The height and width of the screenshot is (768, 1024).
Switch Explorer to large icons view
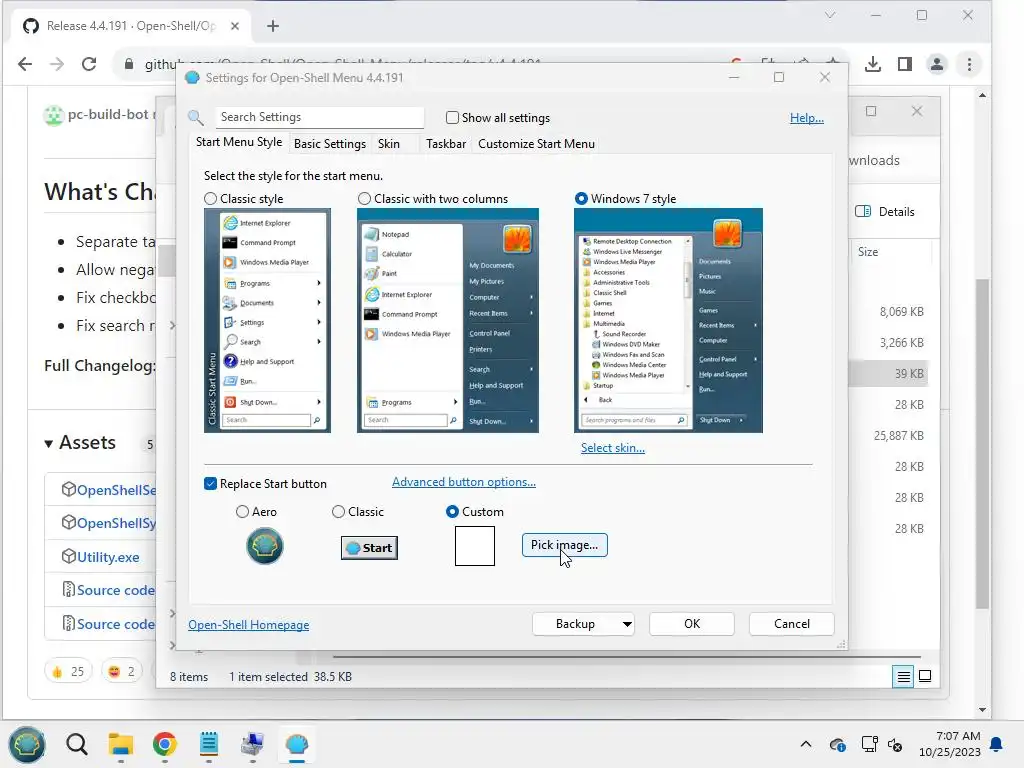925,677
